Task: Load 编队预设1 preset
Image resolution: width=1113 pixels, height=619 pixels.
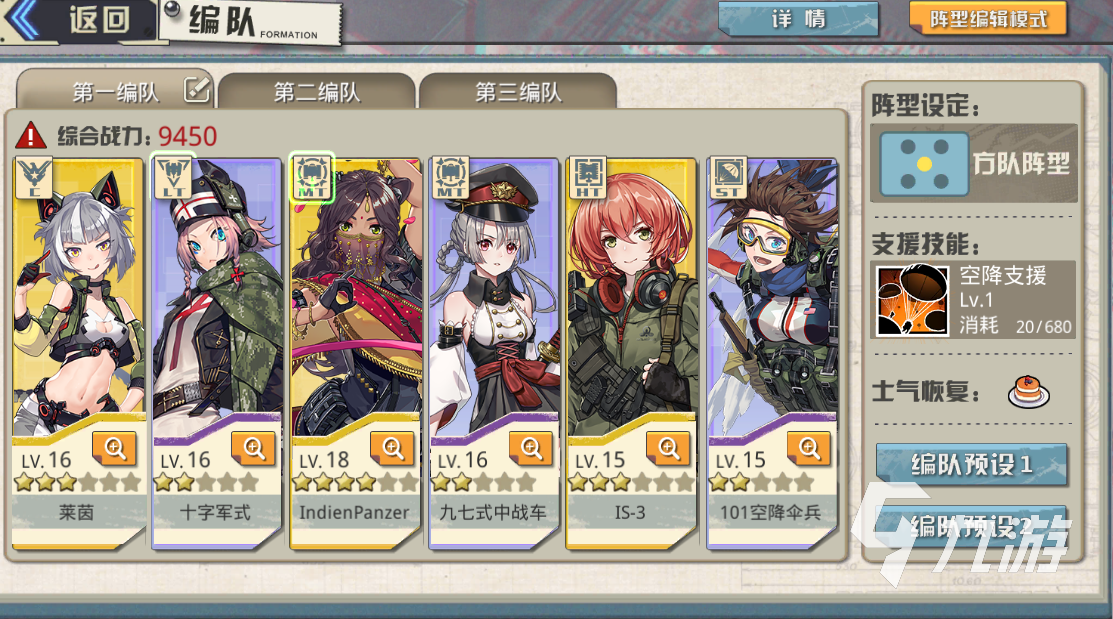Action: [x=971, y=465]
